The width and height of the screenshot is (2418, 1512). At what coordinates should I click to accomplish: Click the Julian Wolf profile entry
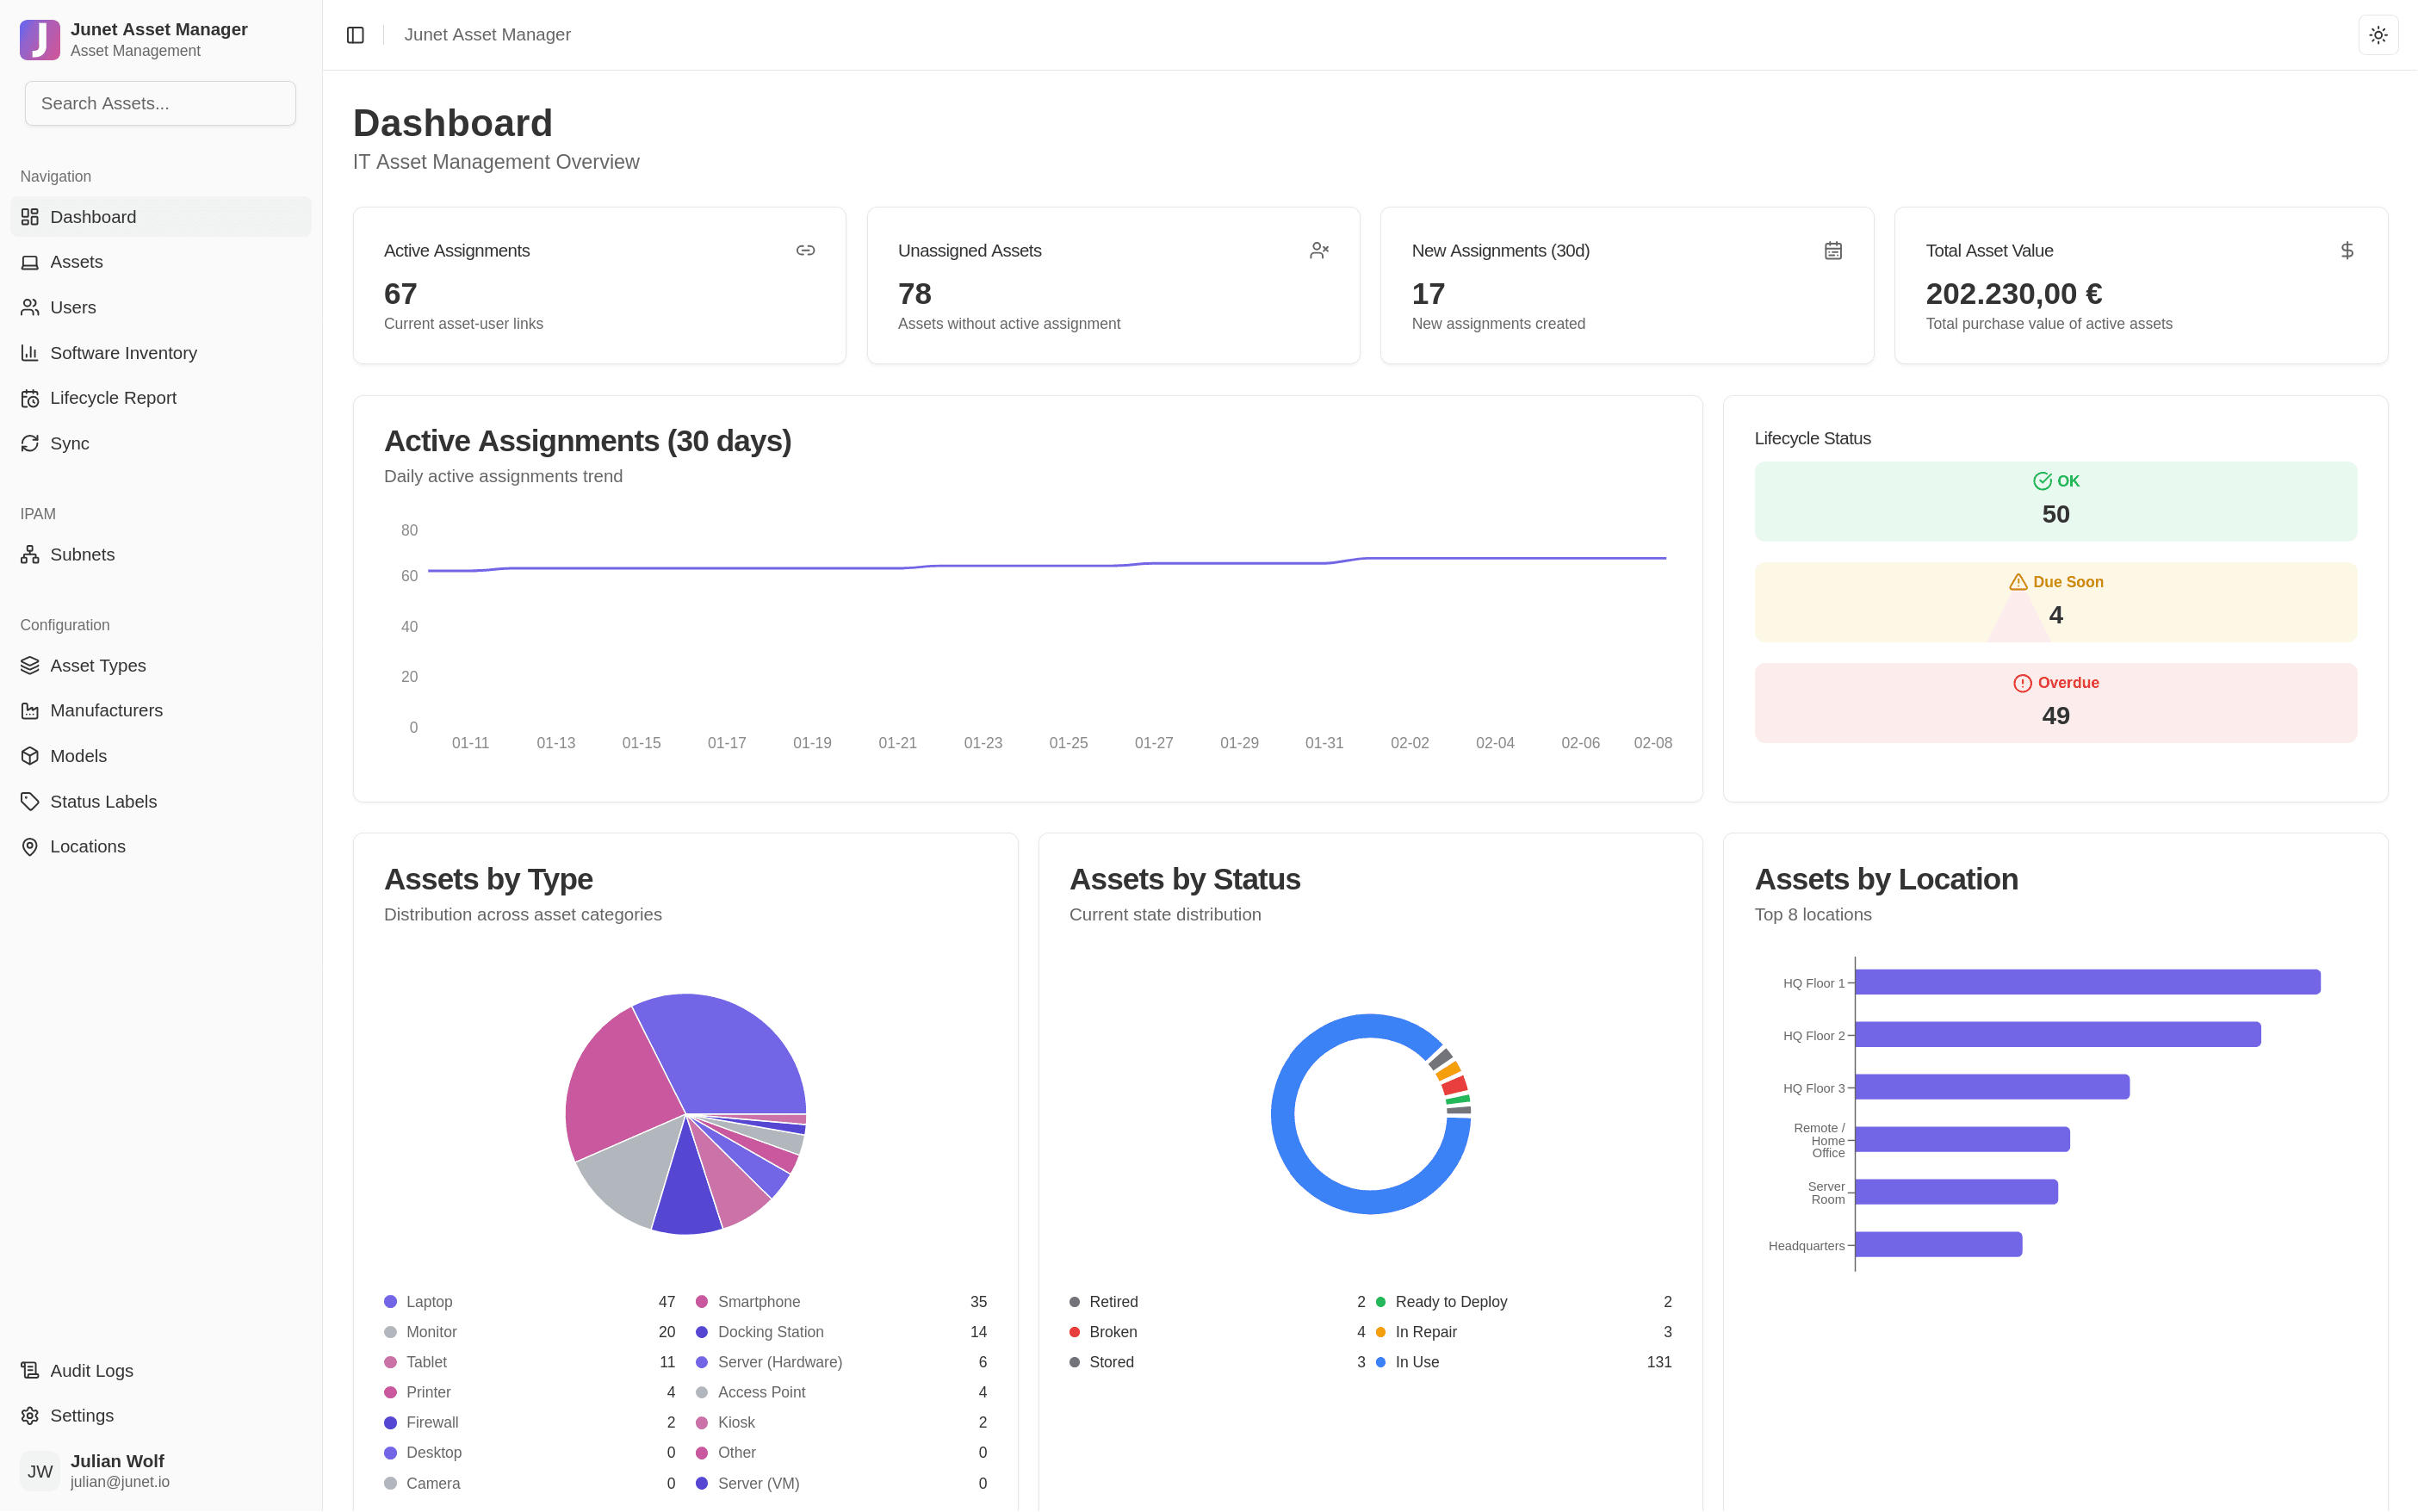(x=117, y=1470)
